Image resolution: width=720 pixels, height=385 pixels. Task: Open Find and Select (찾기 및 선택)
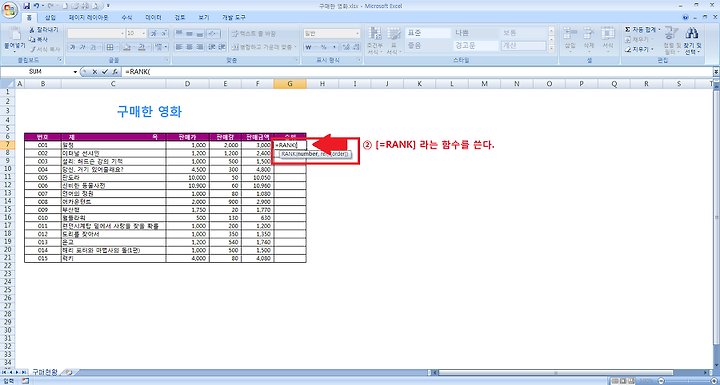click(x=692, y=40)
